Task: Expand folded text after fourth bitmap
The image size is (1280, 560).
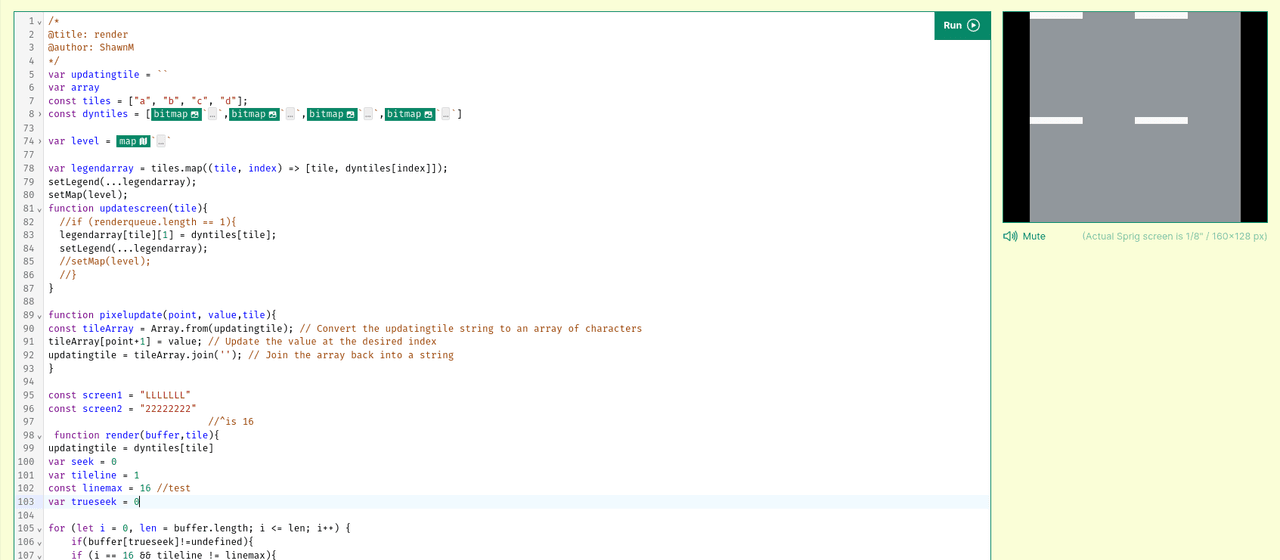Action: click(x=446, y=114)
